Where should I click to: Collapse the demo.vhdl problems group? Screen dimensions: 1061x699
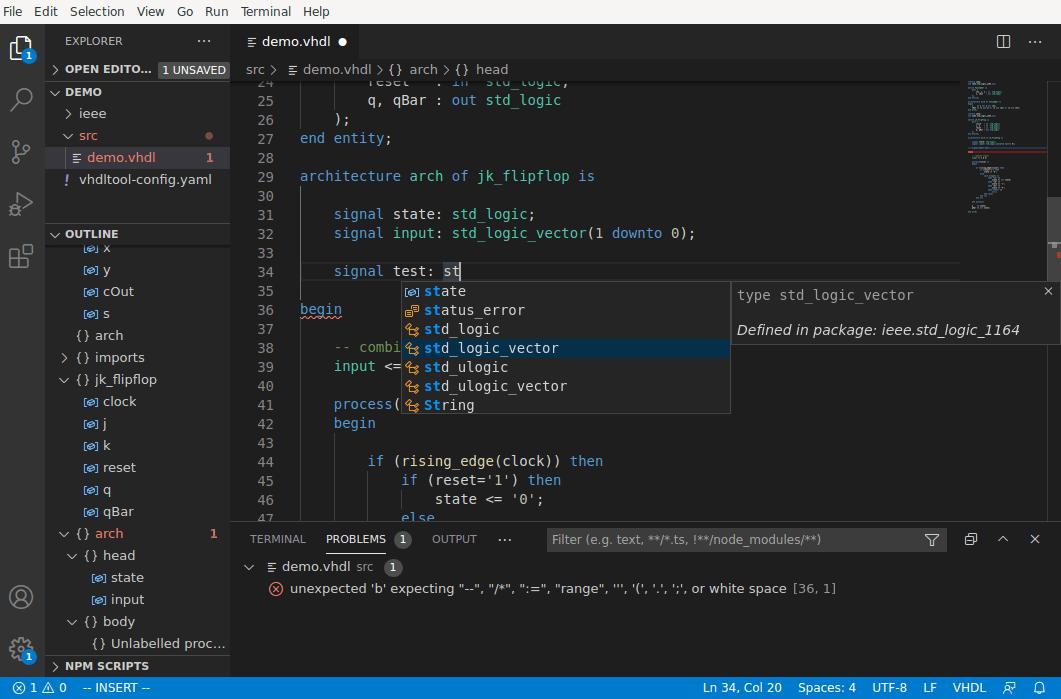click(249, 567)
